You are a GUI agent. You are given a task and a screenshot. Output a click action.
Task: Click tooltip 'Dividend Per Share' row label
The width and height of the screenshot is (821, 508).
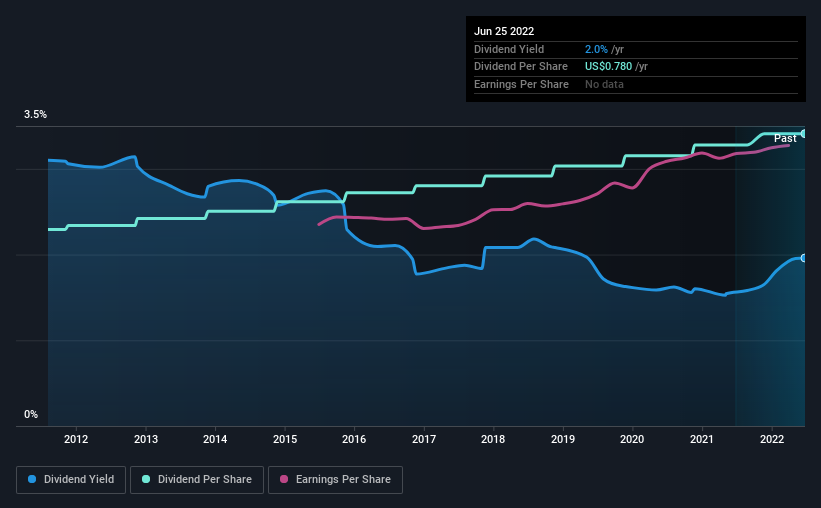point(521,67)
